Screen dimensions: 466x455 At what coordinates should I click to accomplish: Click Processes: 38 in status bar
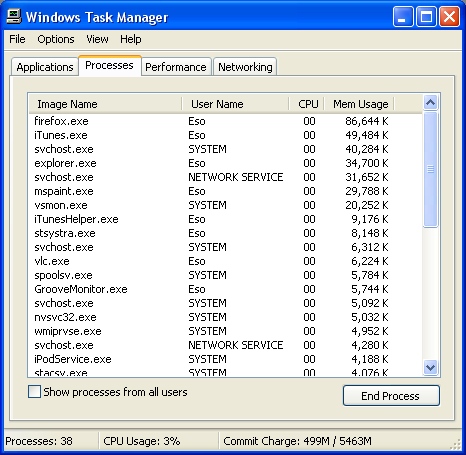click(x=39, y=441)
